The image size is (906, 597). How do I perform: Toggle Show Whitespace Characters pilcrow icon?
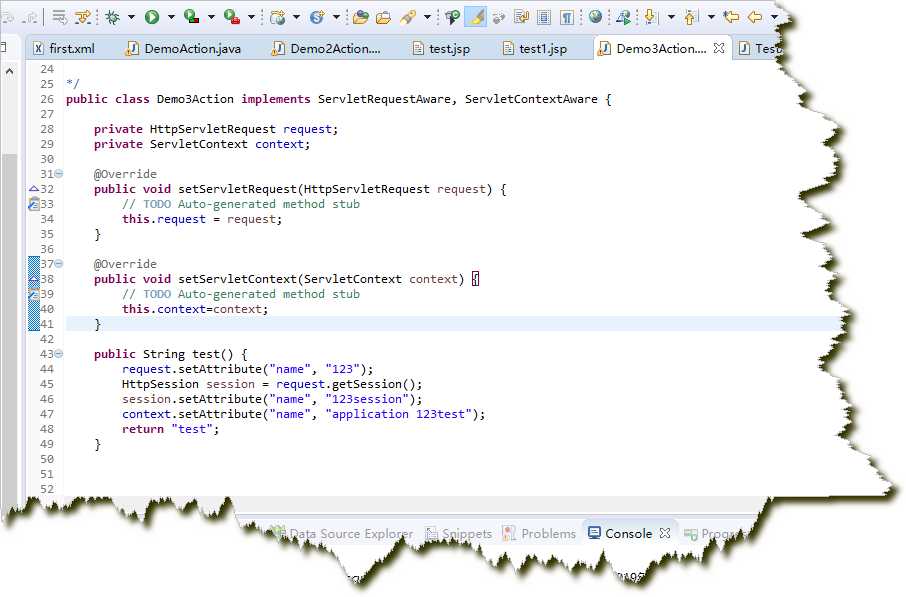[x=567, y=17]
